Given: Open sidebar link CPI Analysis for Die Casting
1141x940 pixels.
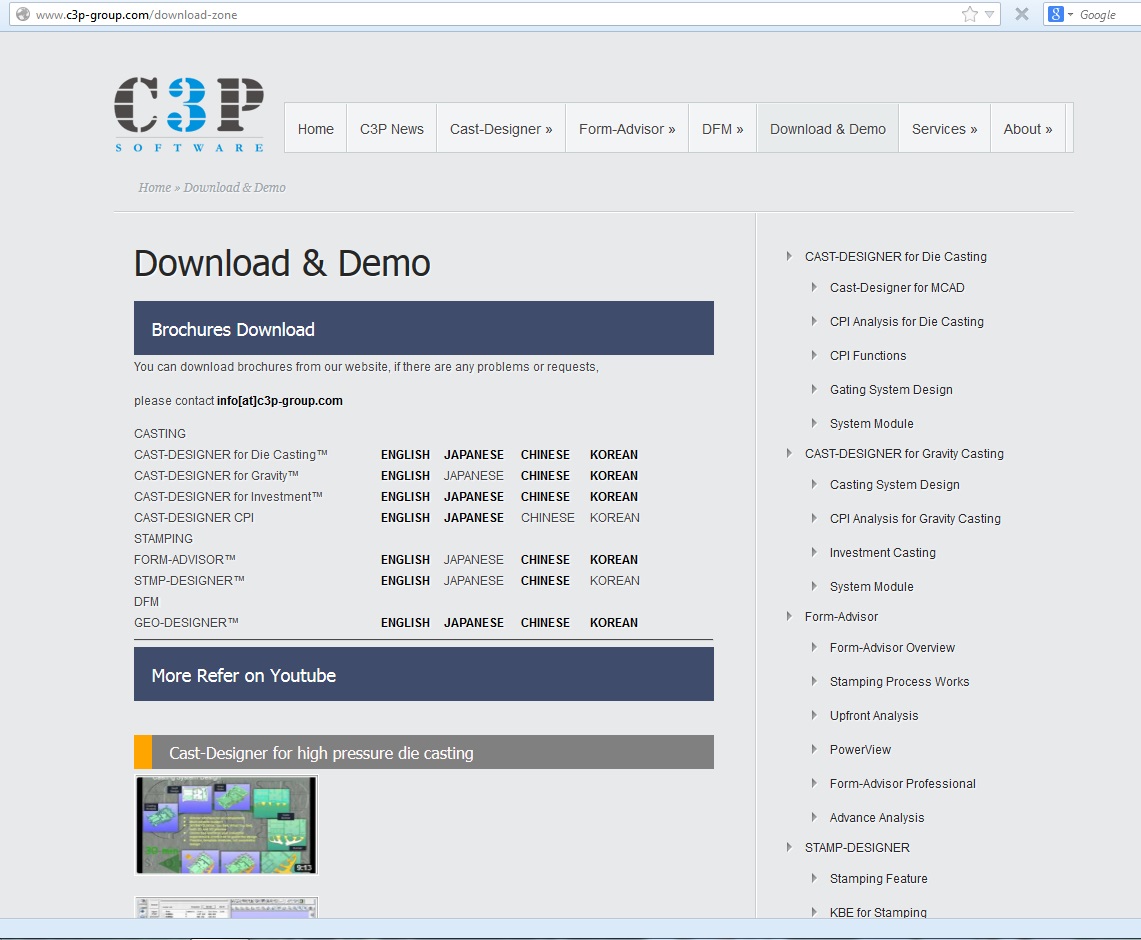Looking at the screenshot, I should (907, 322).
